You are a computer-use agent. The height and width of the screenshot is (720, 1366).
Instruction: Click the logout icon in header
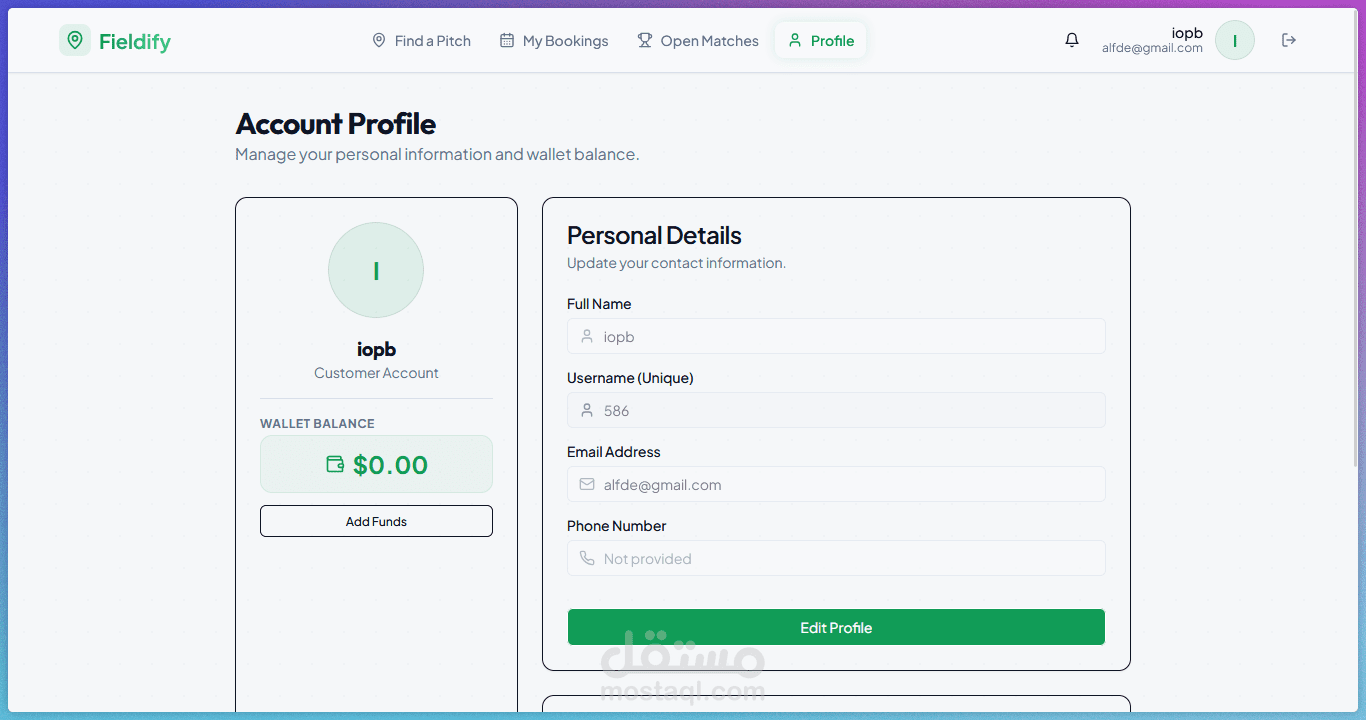click(1289, 40)
